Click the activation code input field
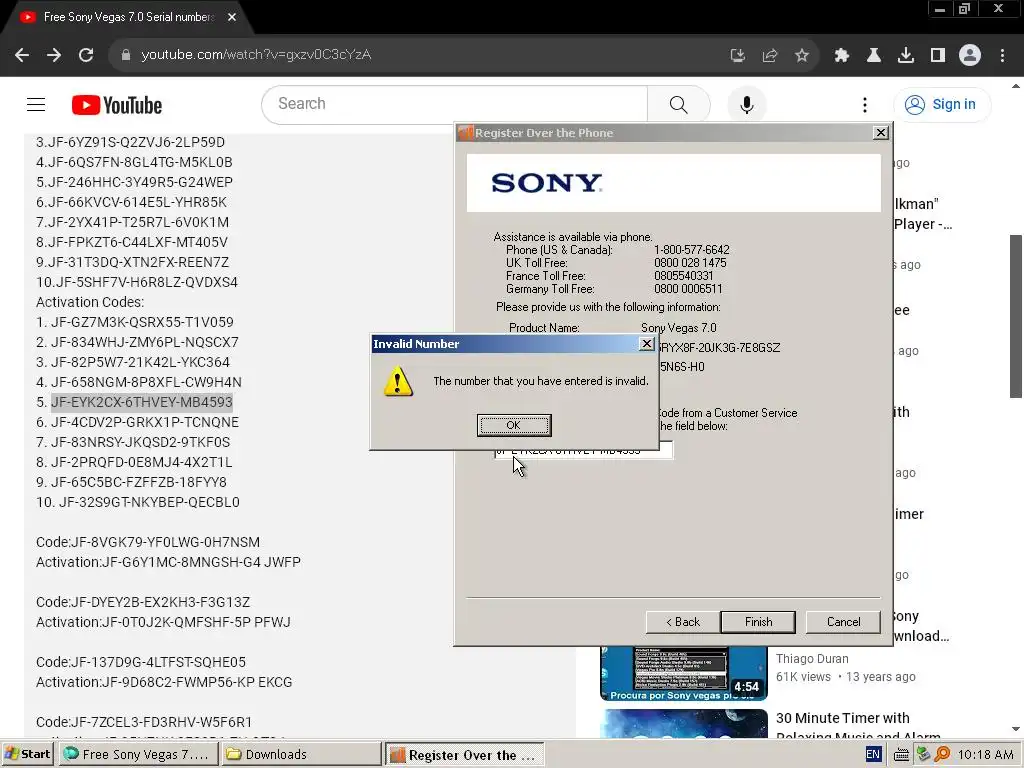 583,450
